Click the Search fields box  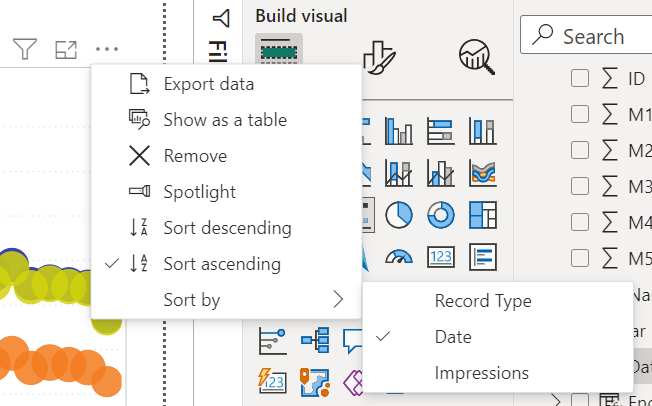pos(586,35)
